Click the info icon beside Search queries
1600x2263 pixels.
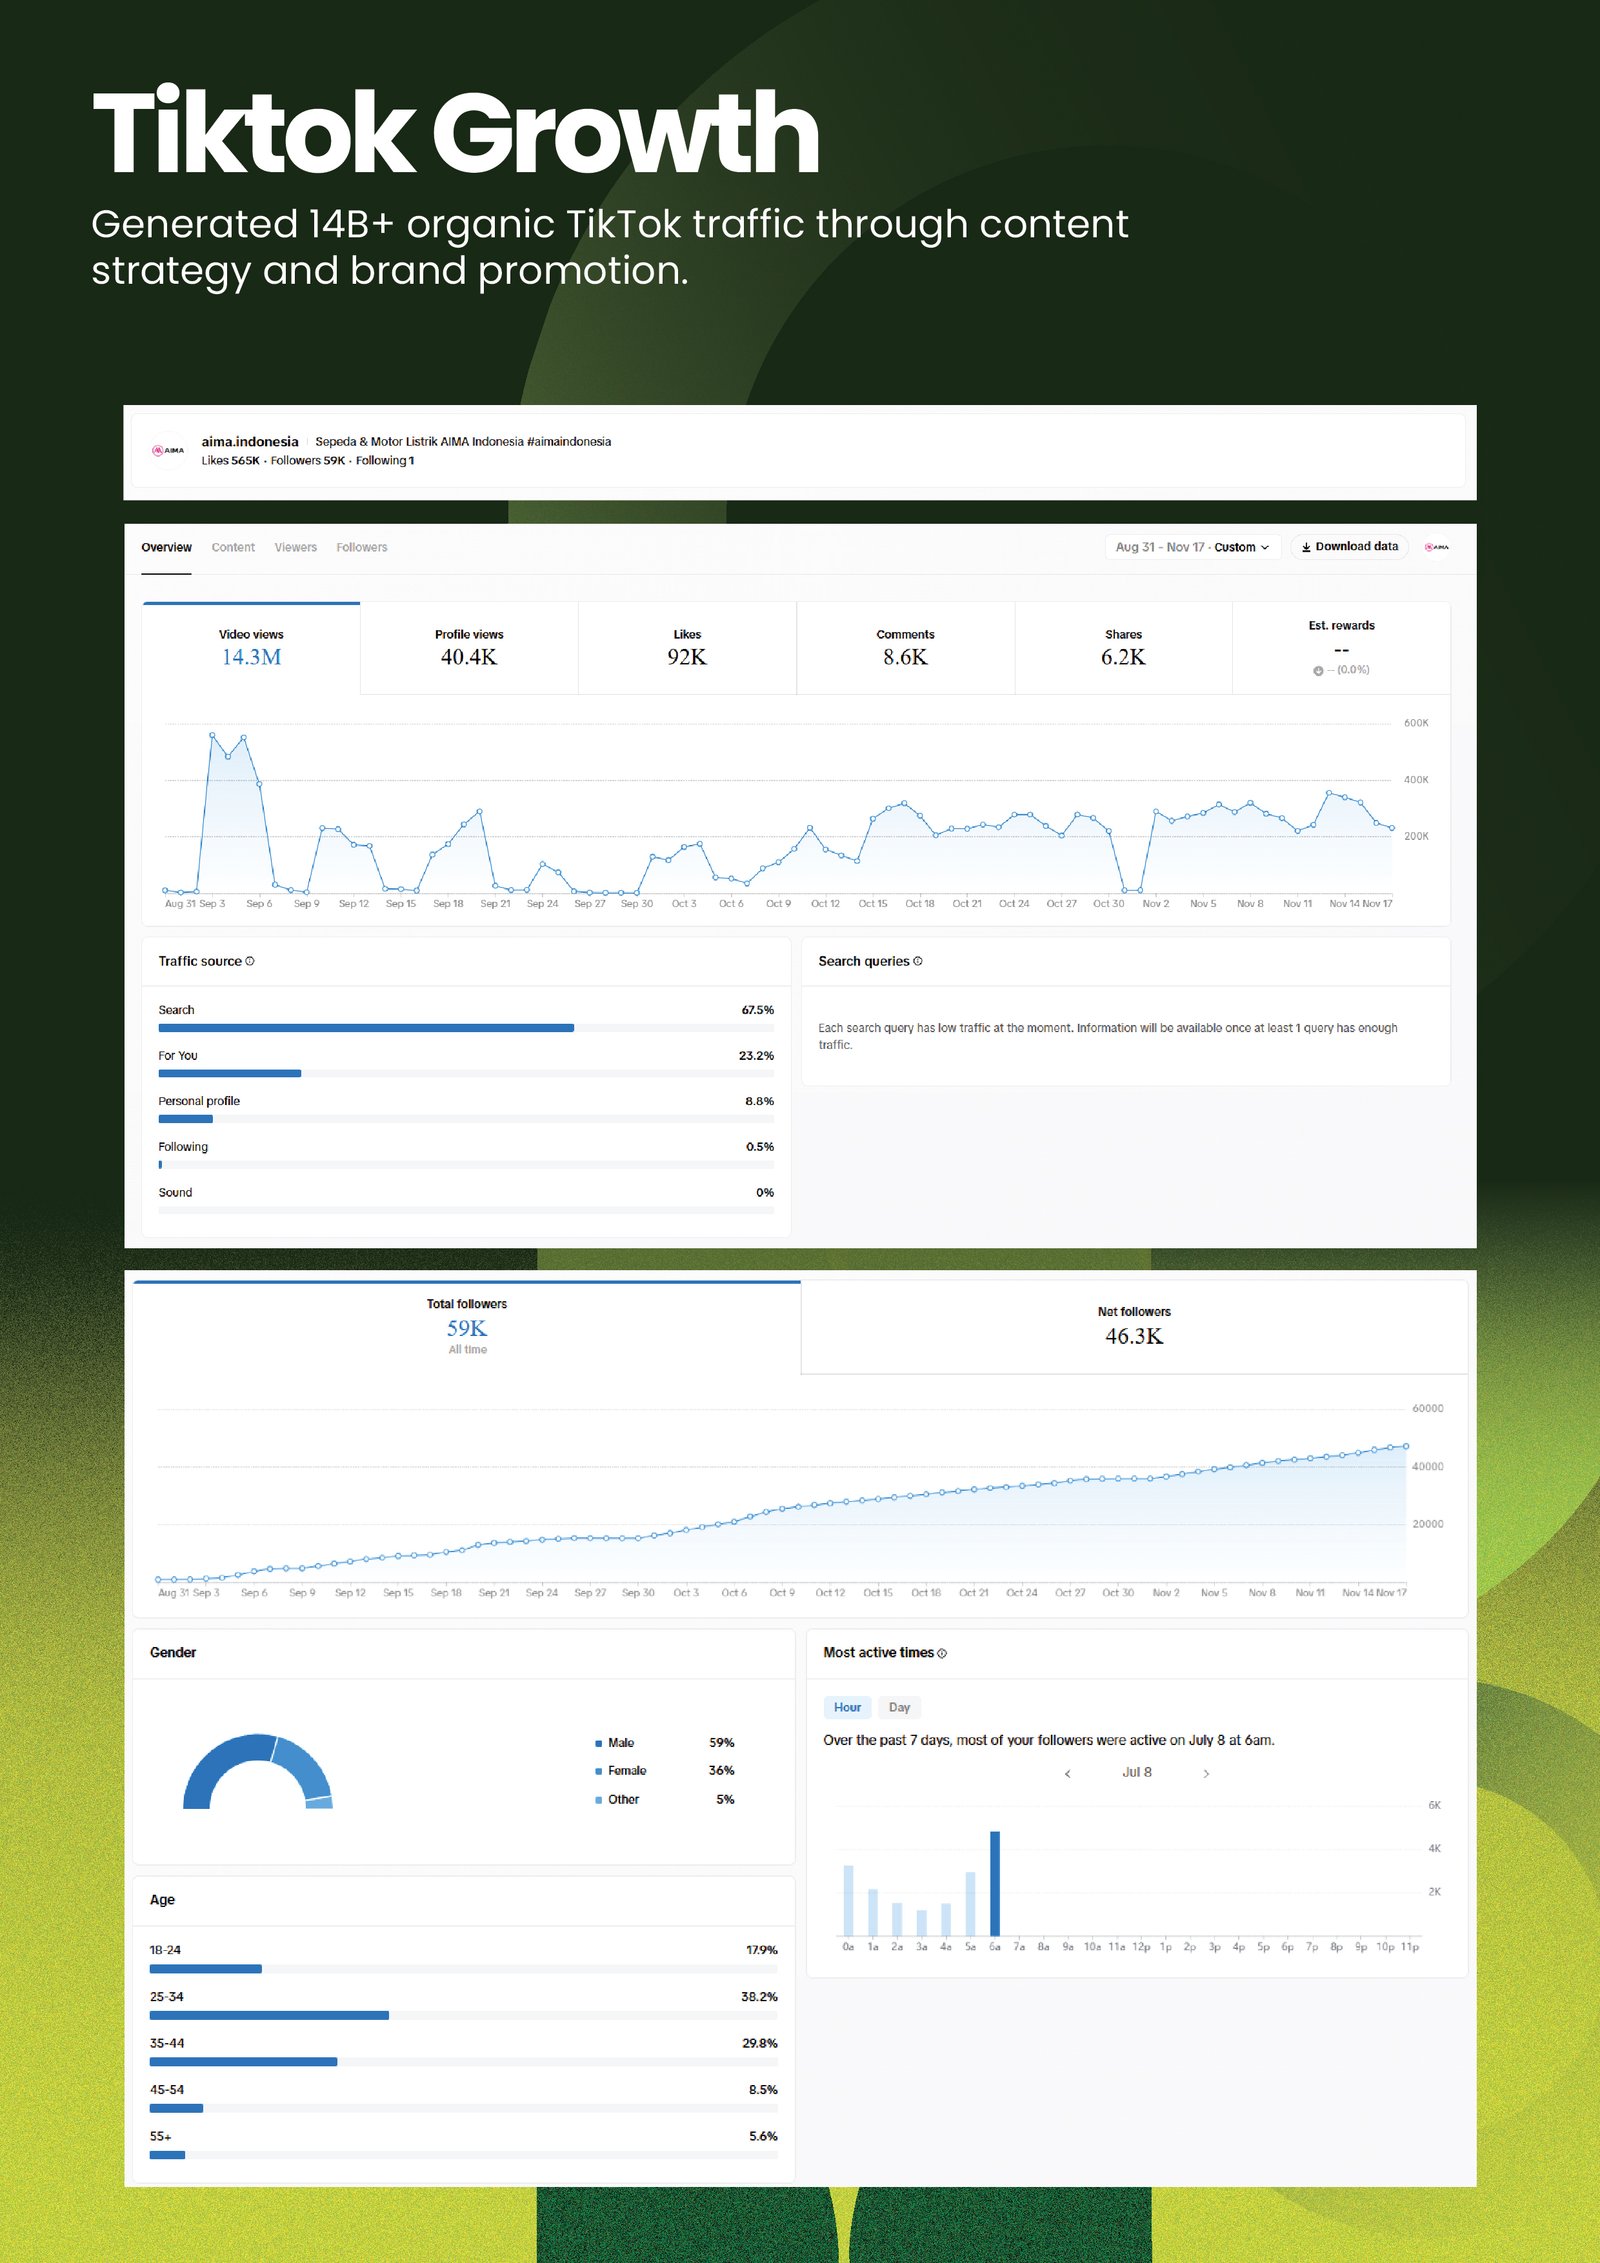tap(918, 961)
